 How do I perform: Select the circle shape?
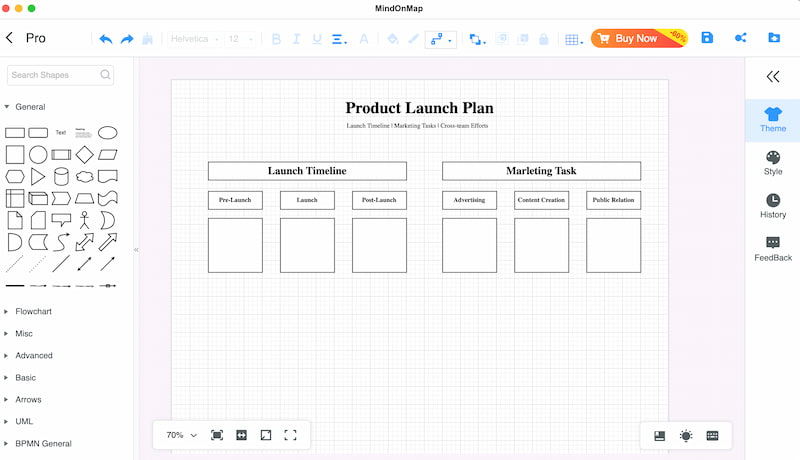pos(38,155)
